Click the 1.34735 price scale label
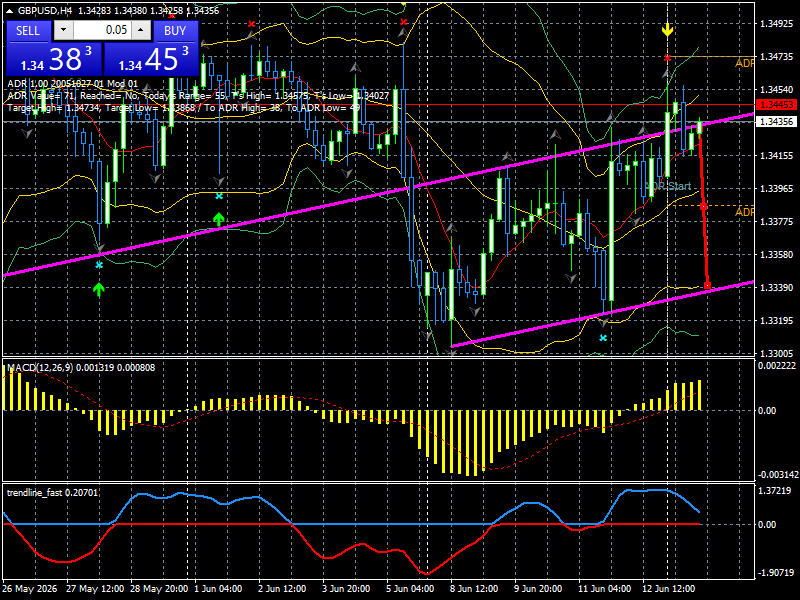This screenshot has width=800, height=600. point(777,57)
